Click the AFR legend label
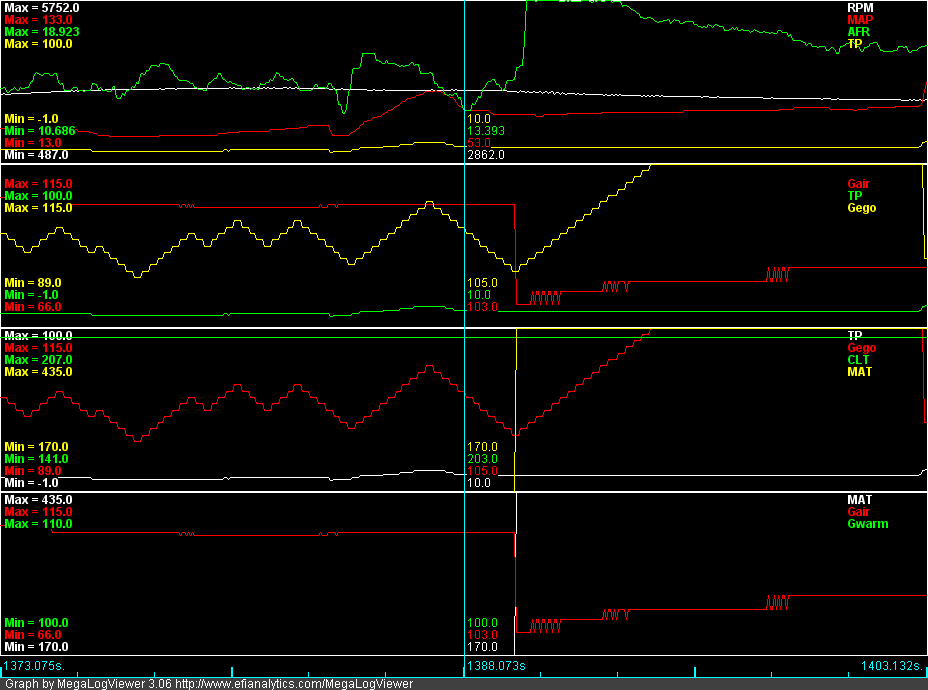This screenshot has width=928, height=690. click(x=858, y=31)
